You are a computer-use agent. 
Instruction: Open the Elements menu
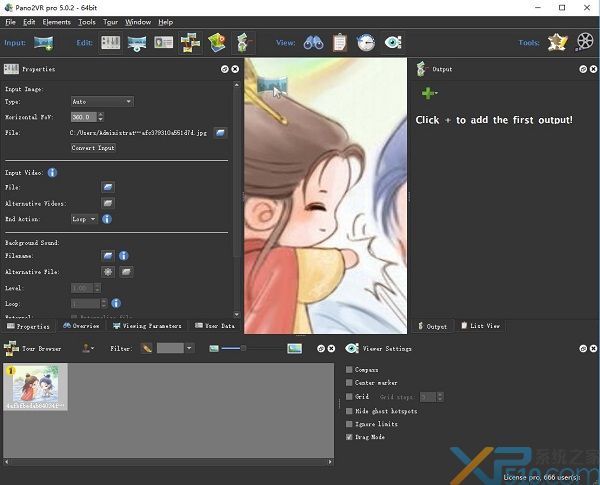click(x=57, y=22)
